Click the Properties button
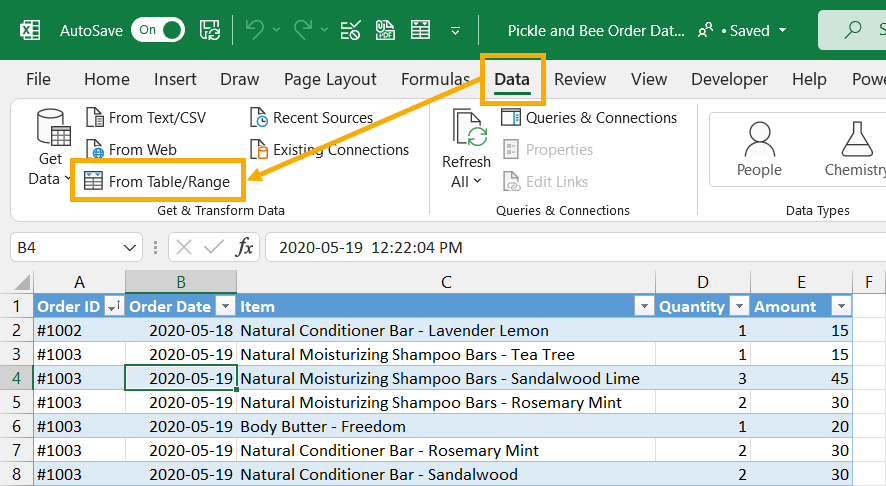886x486 pixels. click(548, 150)
